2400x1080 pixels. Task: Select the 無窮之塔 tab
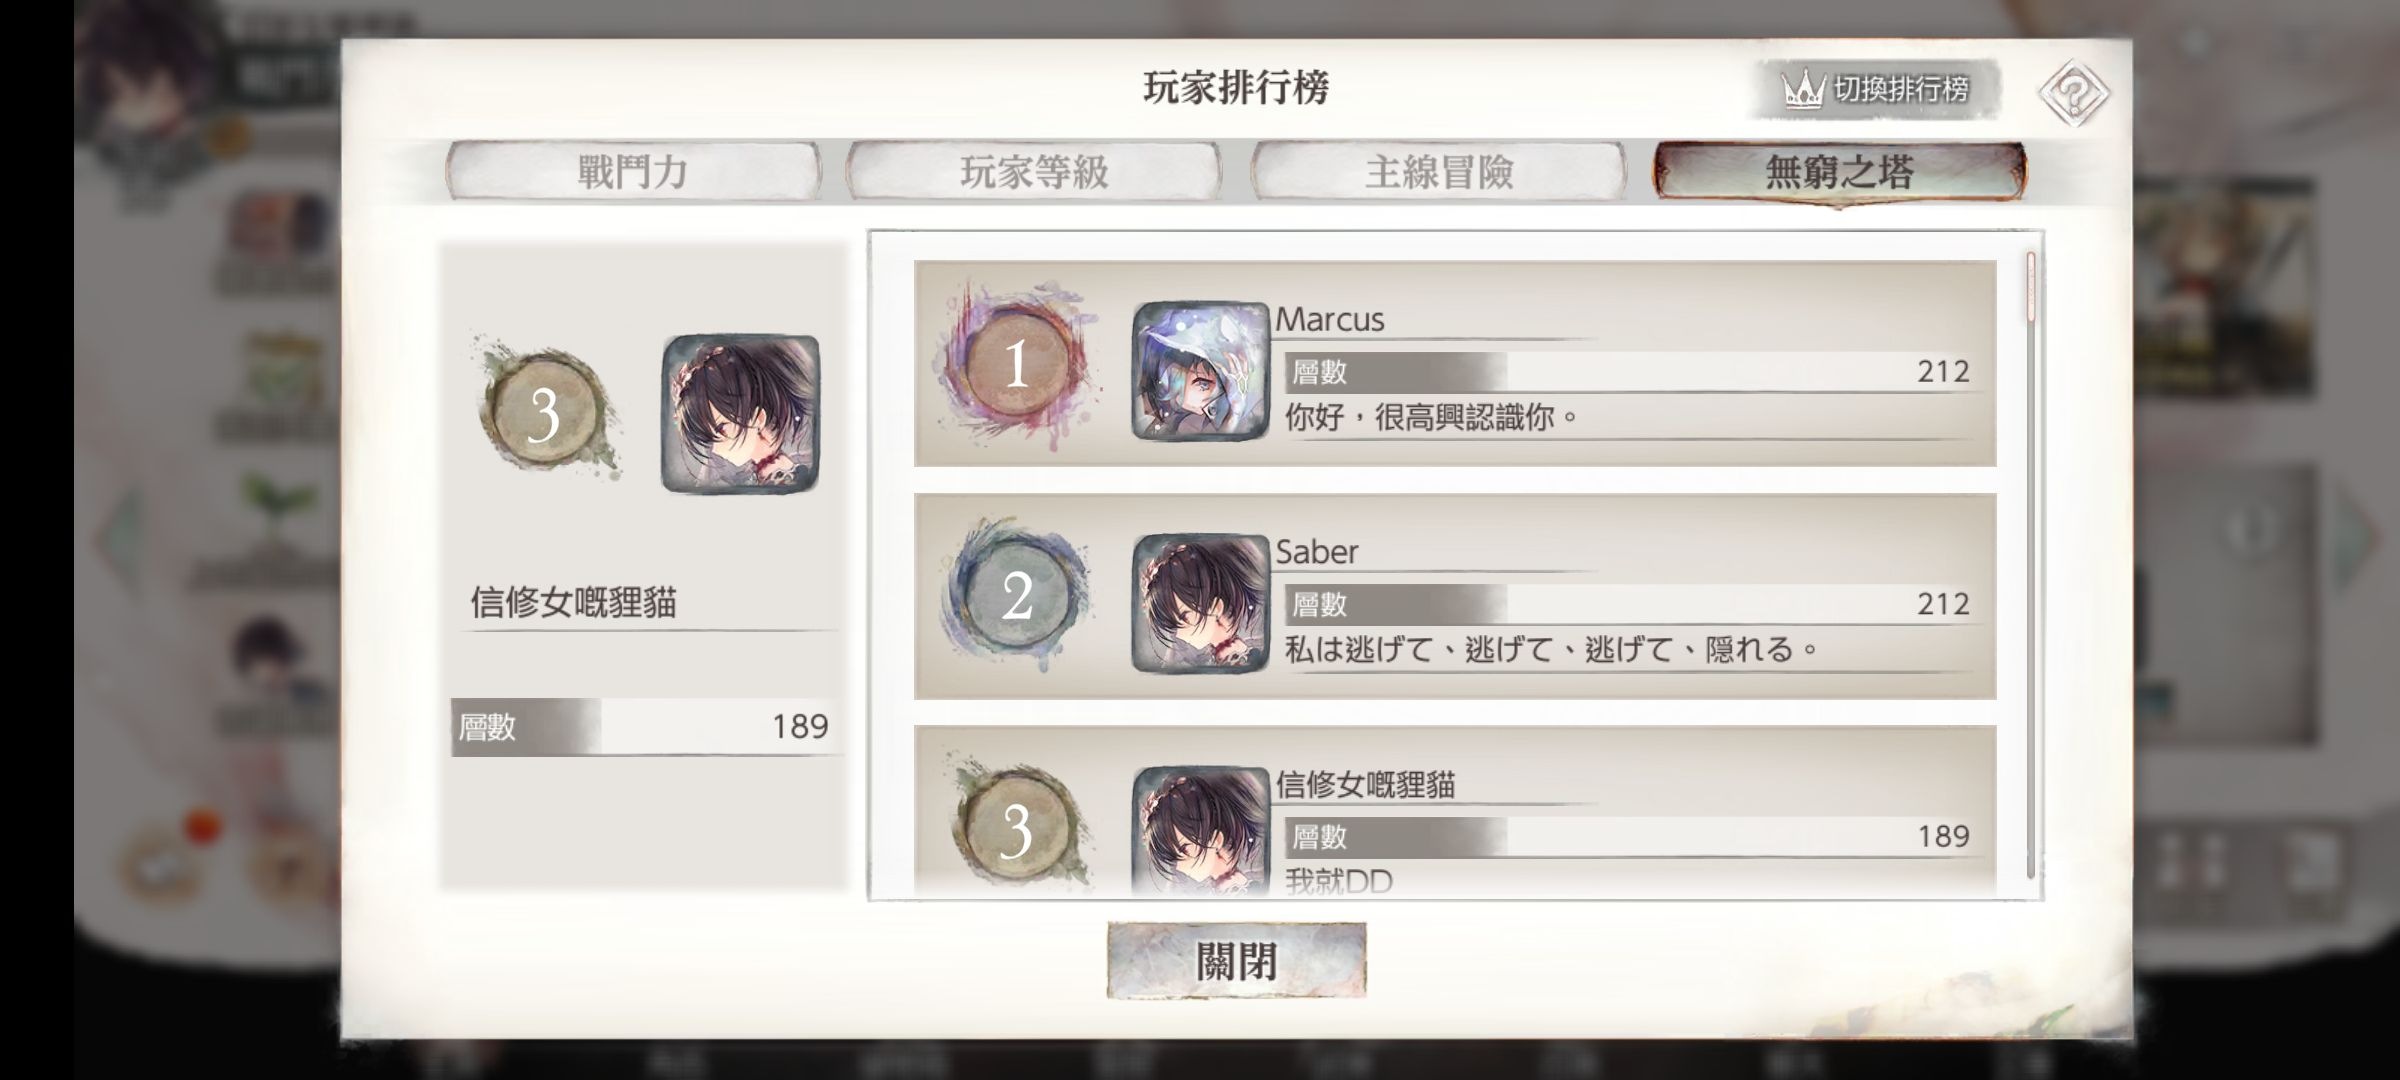click(x=1839, y=172)
